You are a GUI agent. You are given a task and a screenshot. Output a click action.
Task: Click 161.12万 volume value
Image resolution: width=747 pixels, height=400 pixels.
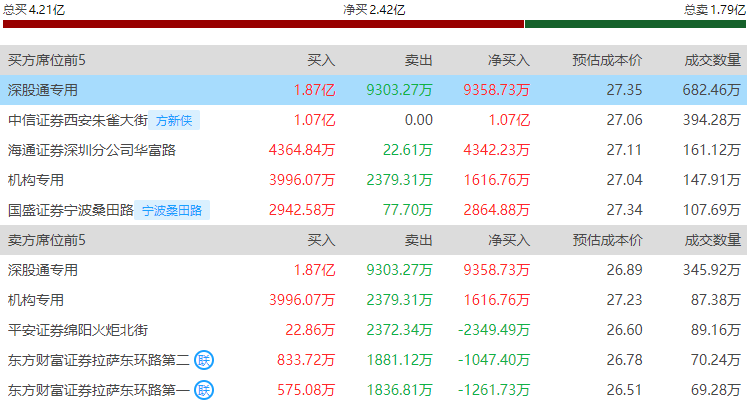click(x=712, y=150)
